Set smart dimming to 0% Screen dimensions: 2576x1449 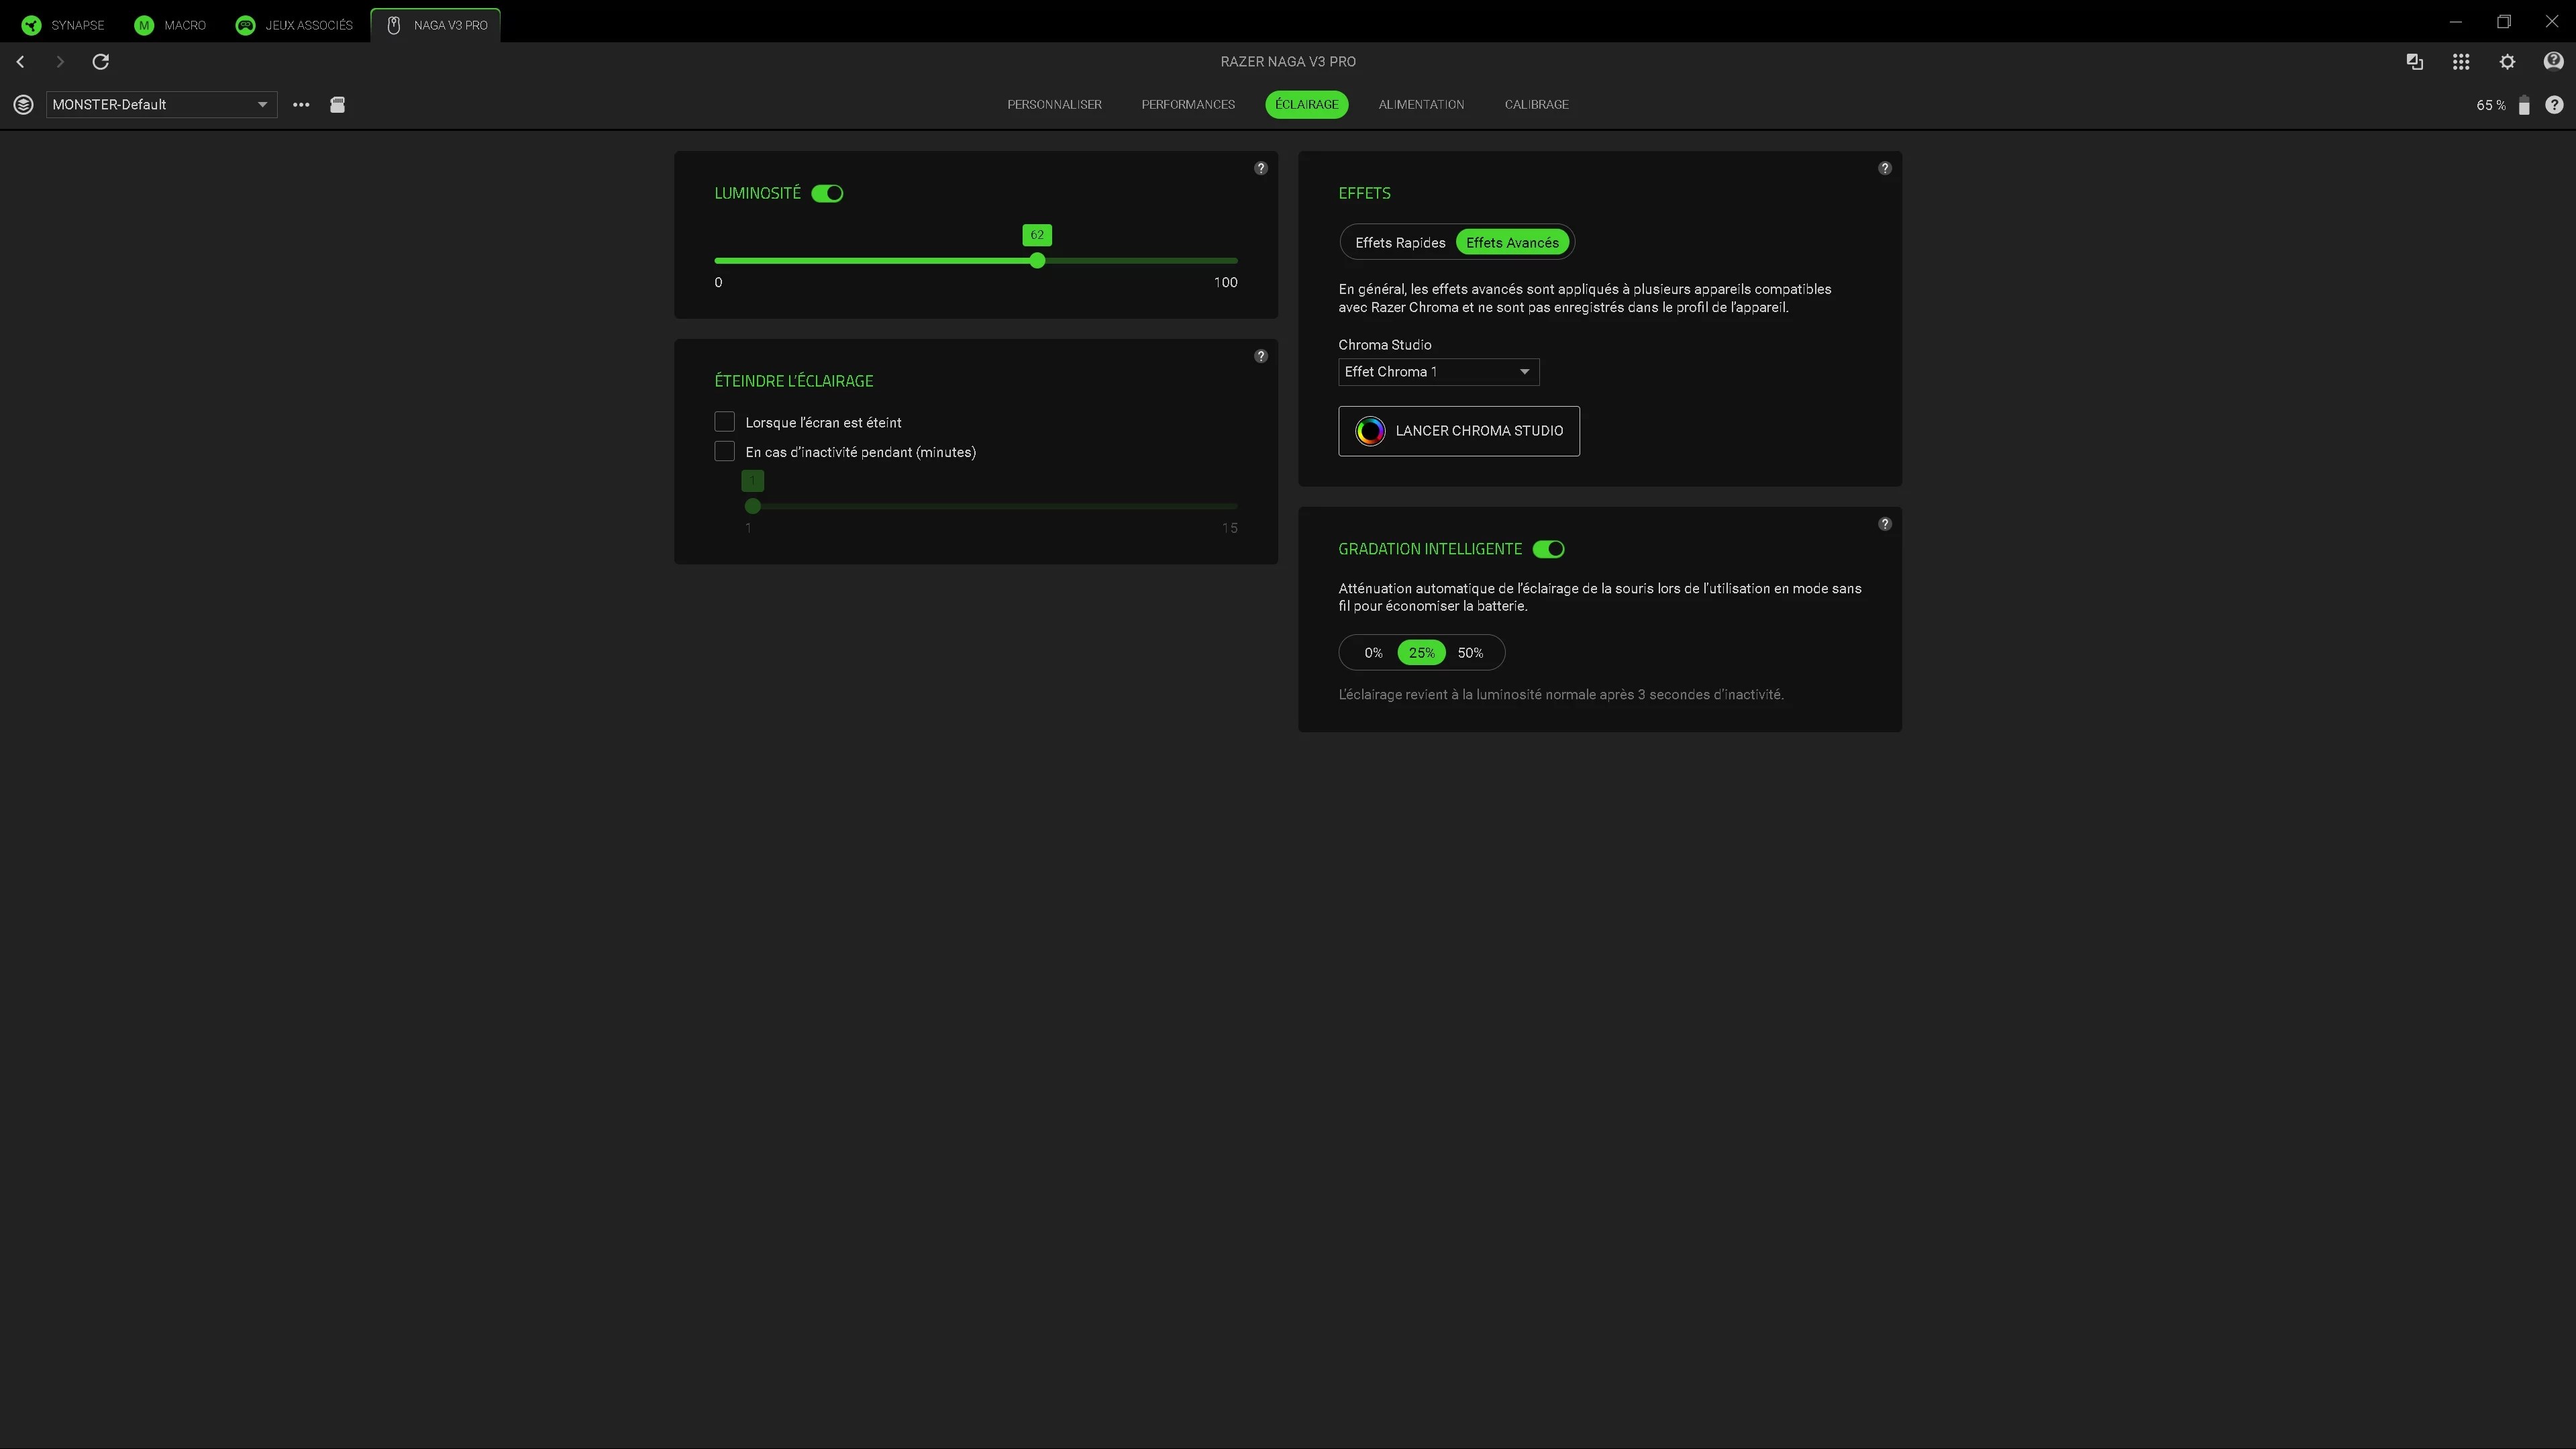[x=1373, y=653]
